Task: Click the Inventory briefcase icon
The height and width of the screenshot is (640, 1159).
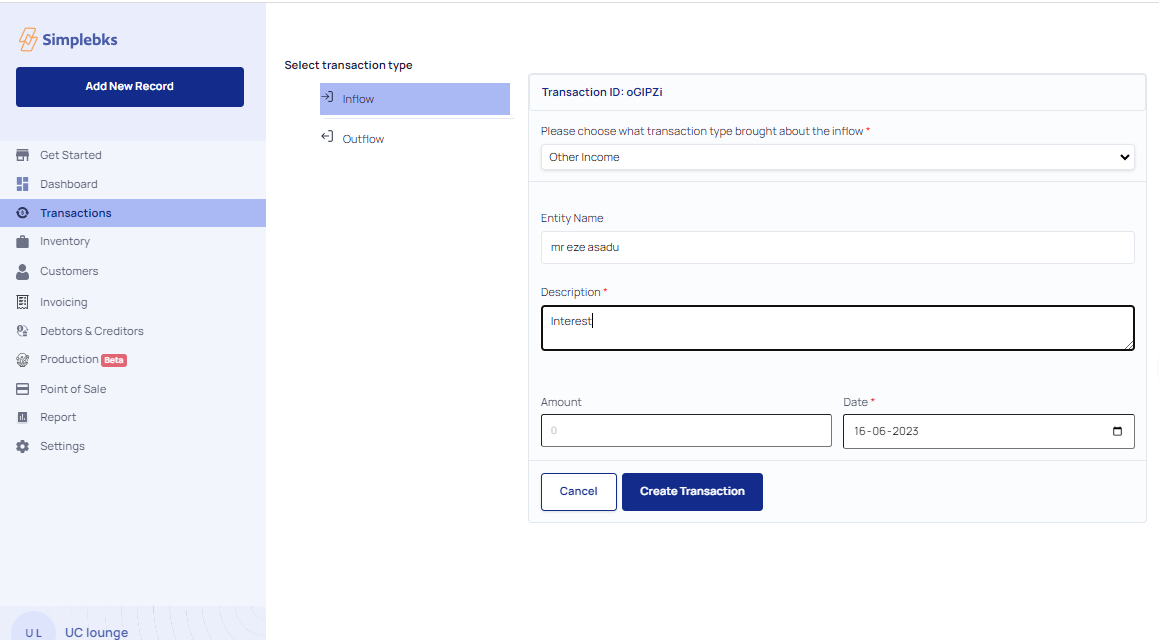Action: point(23,242)
